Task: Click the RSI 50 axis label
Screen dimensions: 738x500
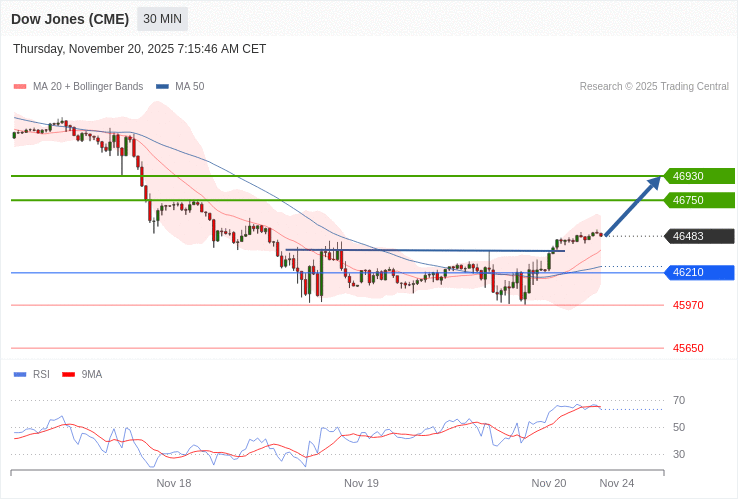Action: point(679,427)
